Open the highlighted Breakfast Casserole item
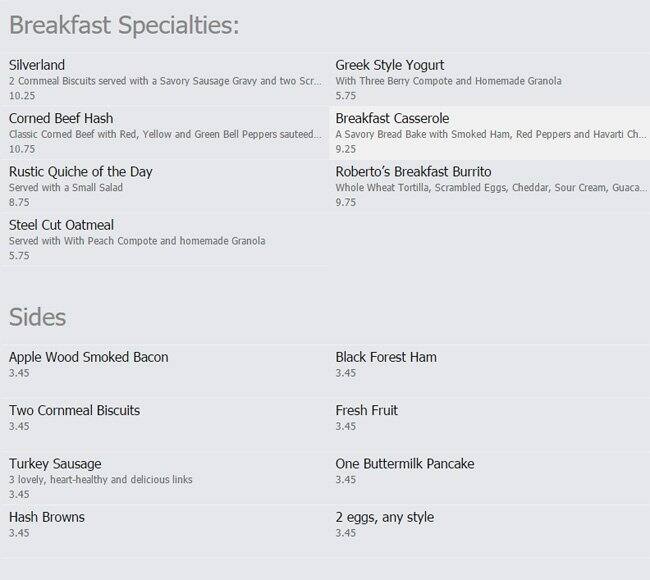 point(392,118)
